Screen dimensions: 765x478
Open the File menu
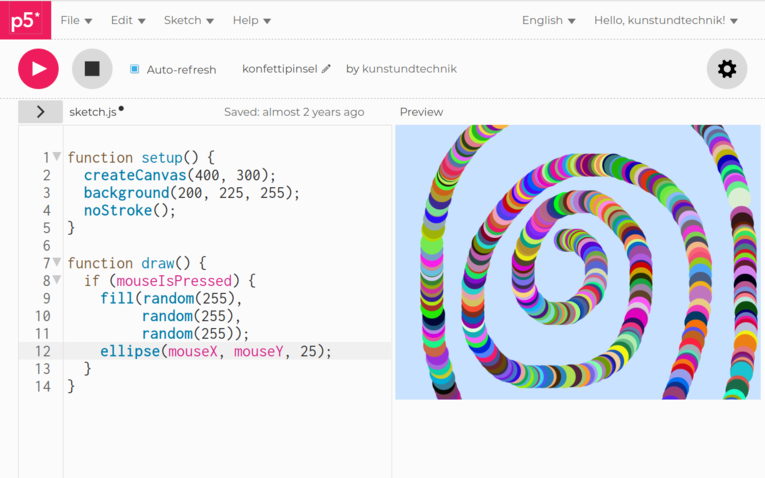pyautogui.click(x=76, y=20)
